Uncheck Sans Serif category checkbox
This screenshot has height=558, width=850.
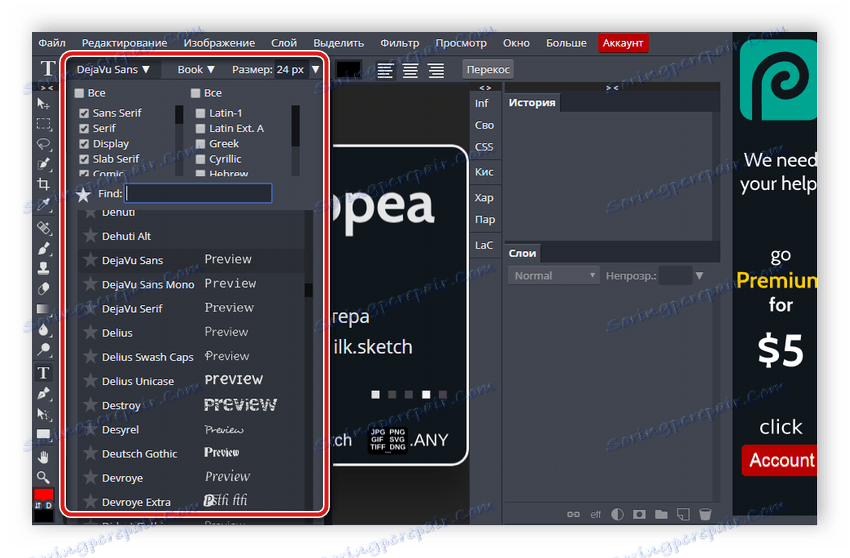click(84, 113)
